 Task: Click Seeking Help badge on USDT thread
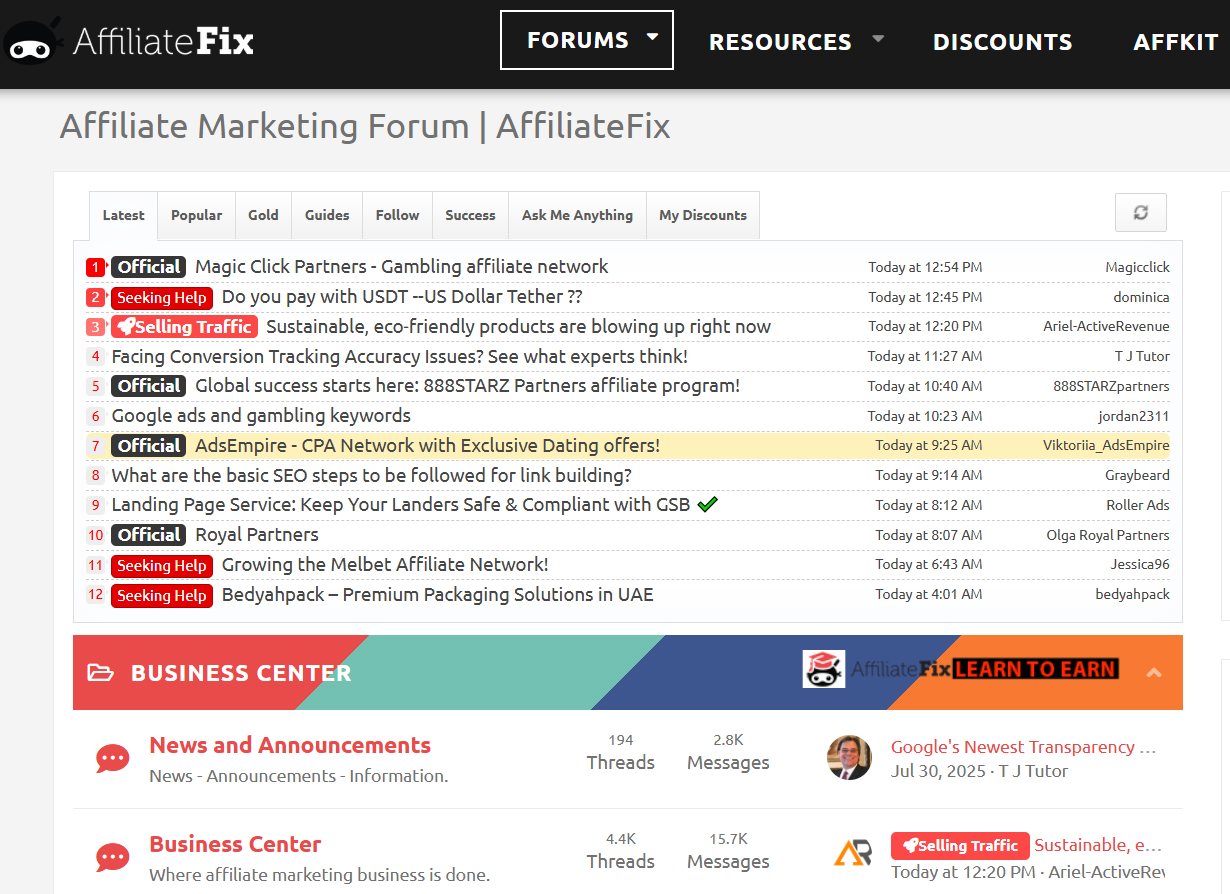tap(161, 297)
